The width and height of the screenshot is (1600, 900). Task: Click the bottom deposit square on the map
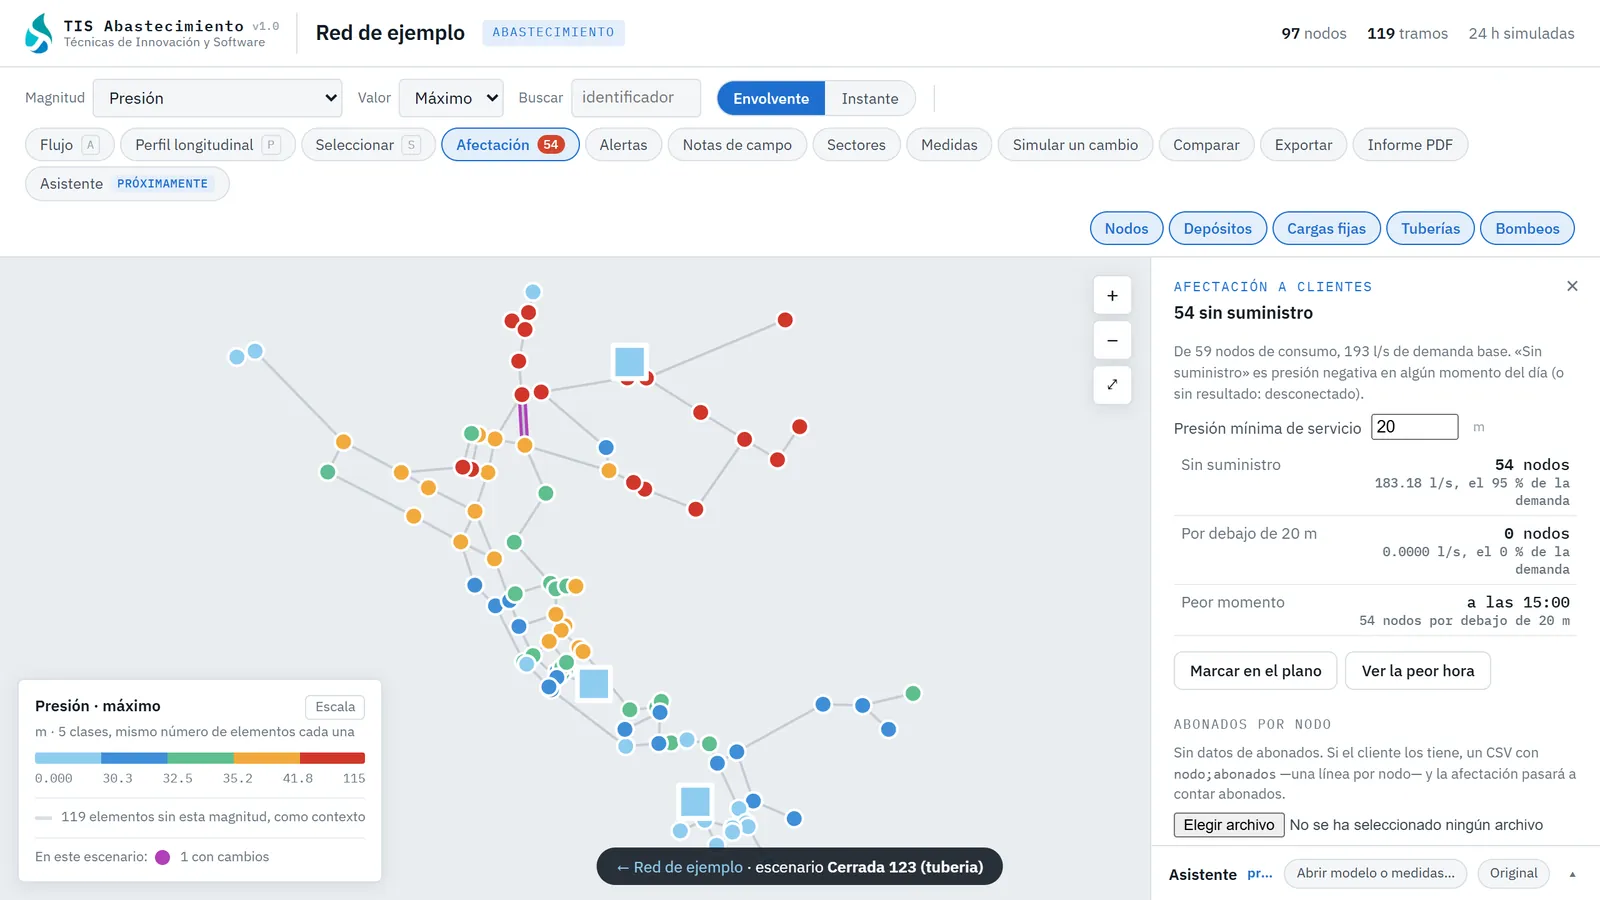(x=695, y=802)
